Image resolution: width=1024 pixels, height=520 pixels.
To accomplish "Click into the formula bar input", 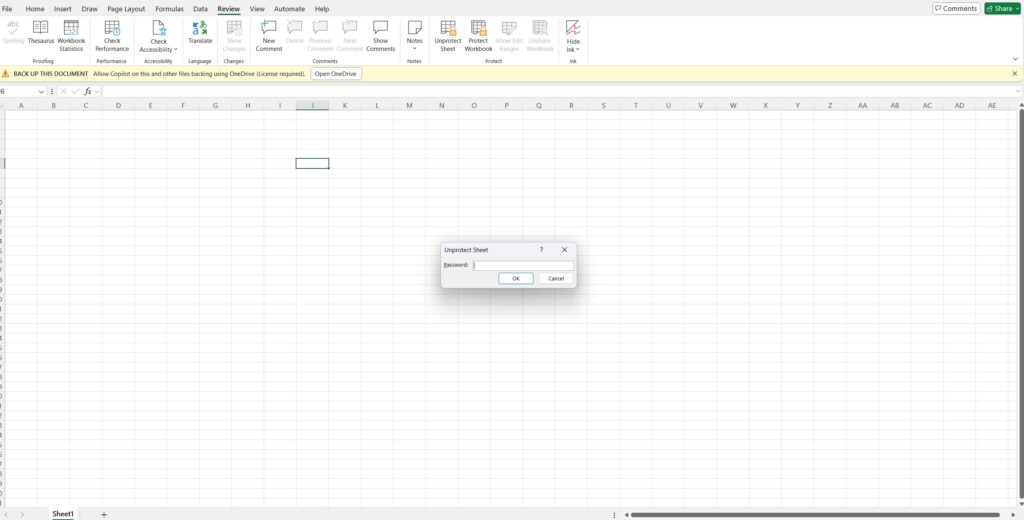I will click(x=558, y=91).
